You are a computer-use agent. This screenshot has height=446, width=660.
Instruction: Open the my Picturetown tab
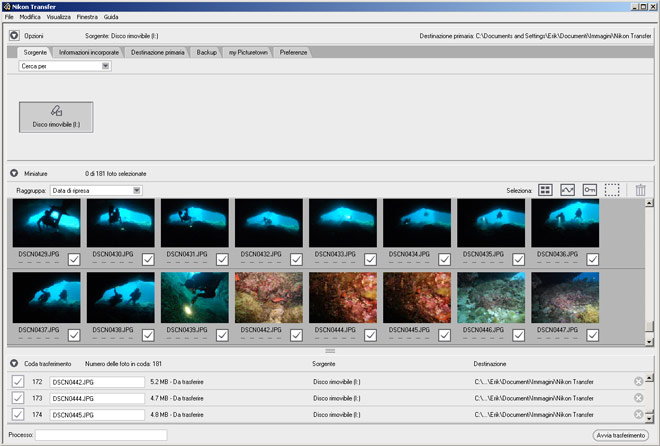246,51
